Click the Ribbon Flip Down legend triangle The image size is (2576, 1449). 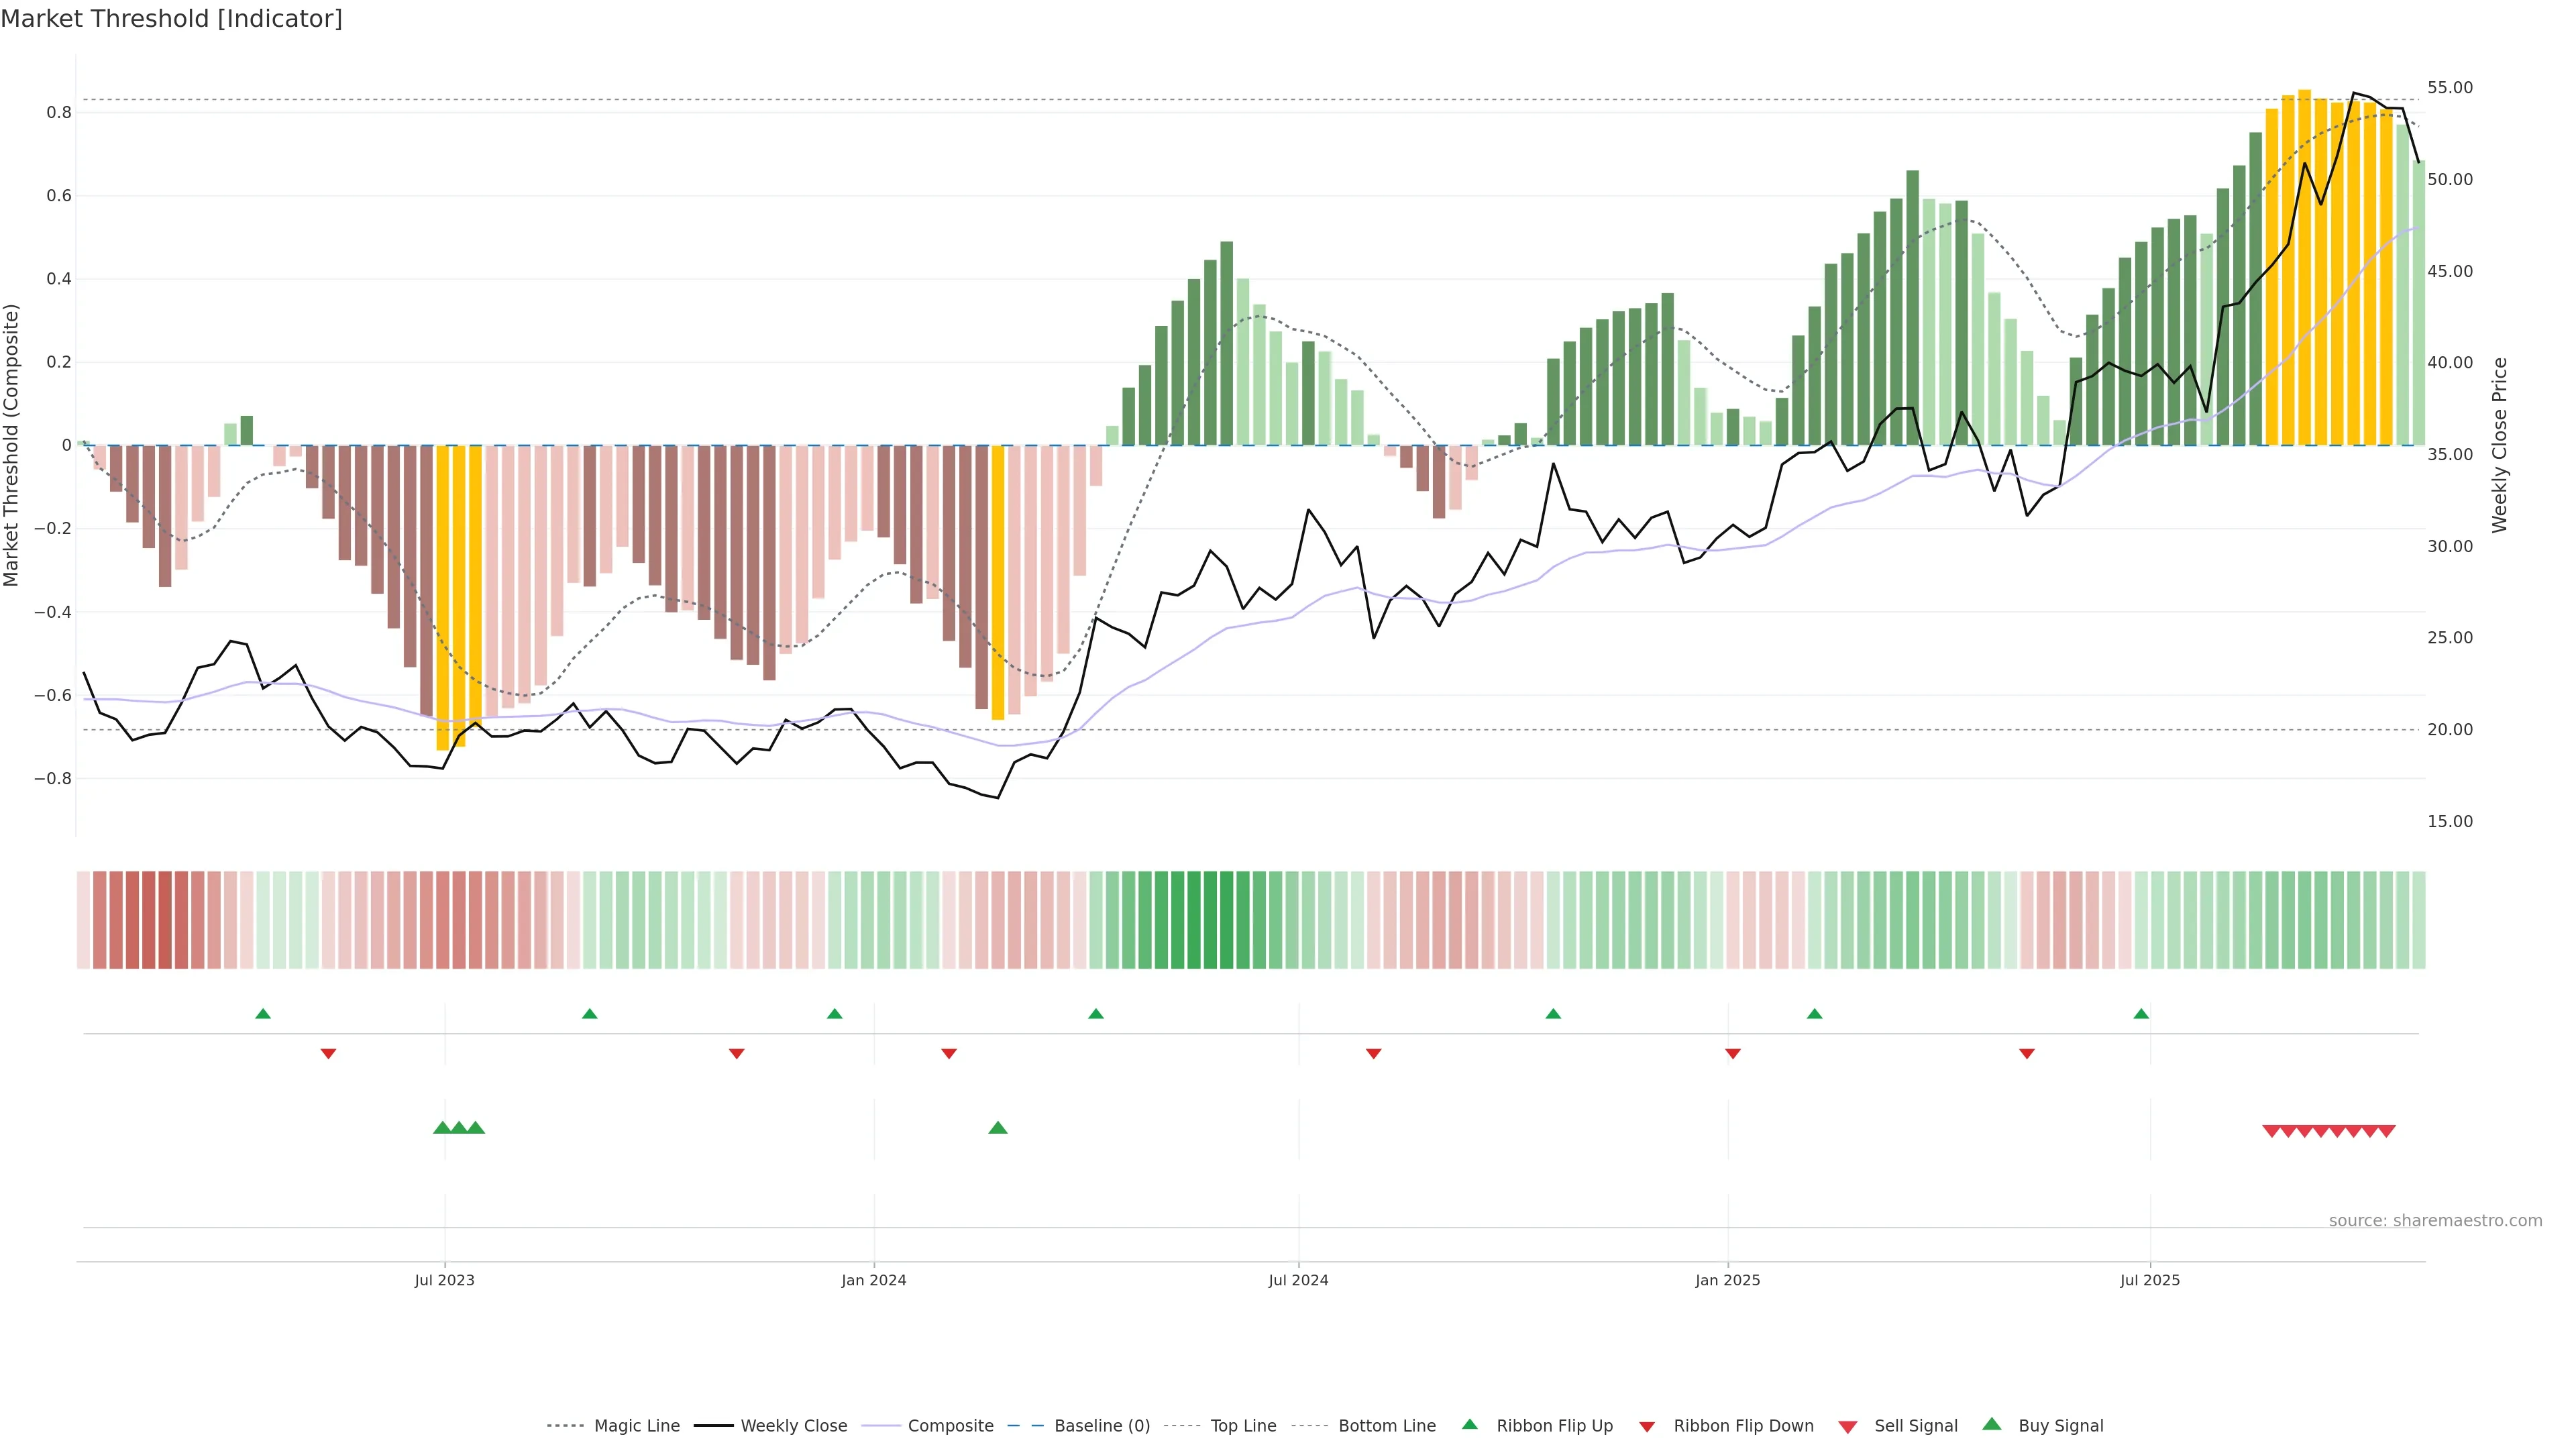pyautogui.click(x=1647, y=1426)
